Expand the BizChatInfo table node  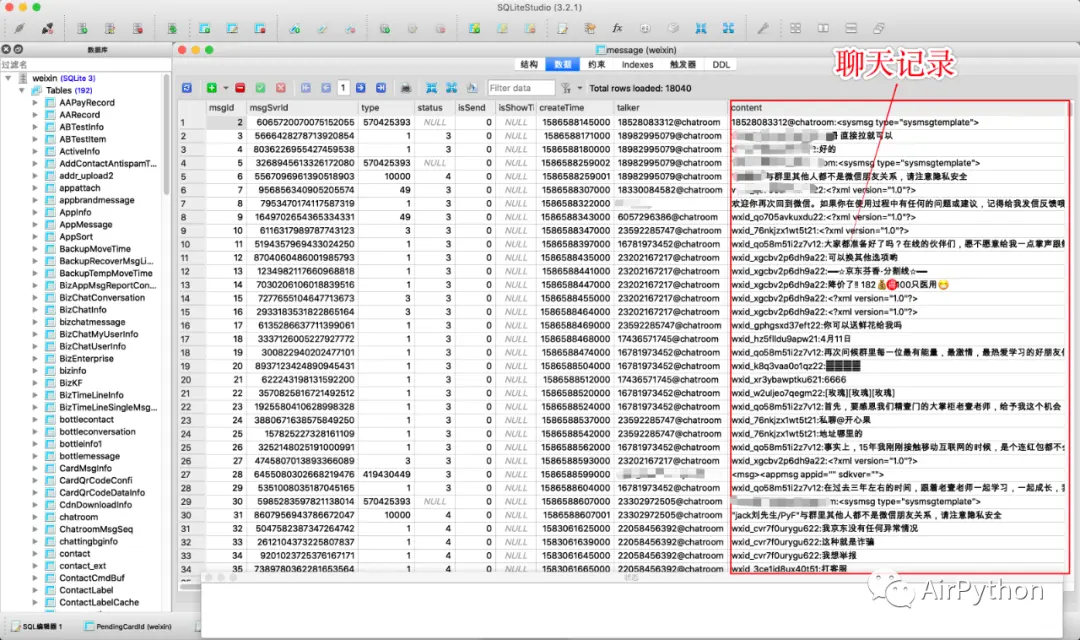click(35, 310)
